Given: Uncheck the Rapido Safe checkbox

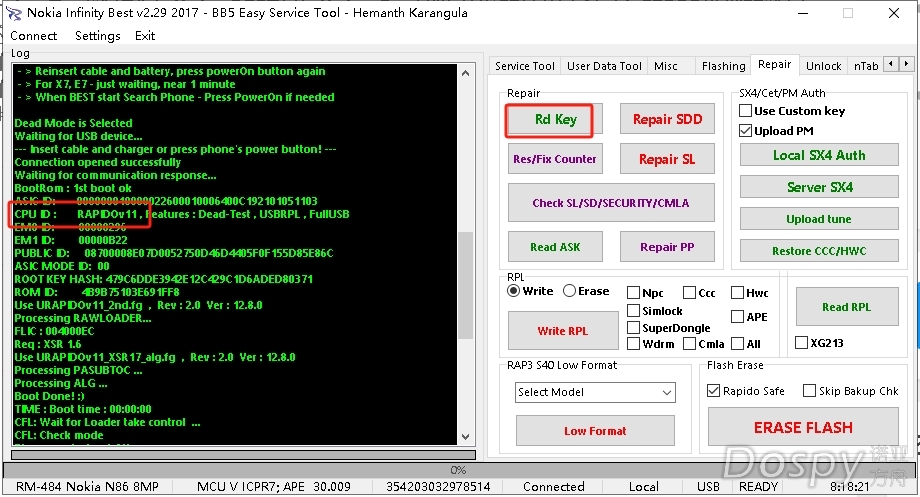Looking at the screenshot, I should click(x=746, y=391).
